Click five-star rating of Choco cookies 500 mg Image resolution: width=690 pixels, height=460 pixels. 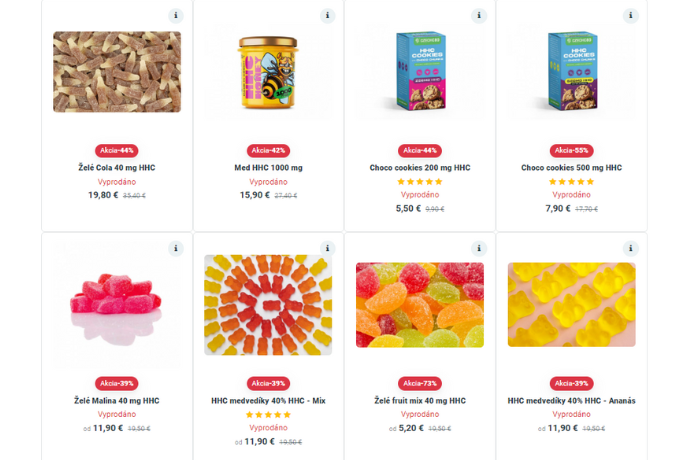571,182
